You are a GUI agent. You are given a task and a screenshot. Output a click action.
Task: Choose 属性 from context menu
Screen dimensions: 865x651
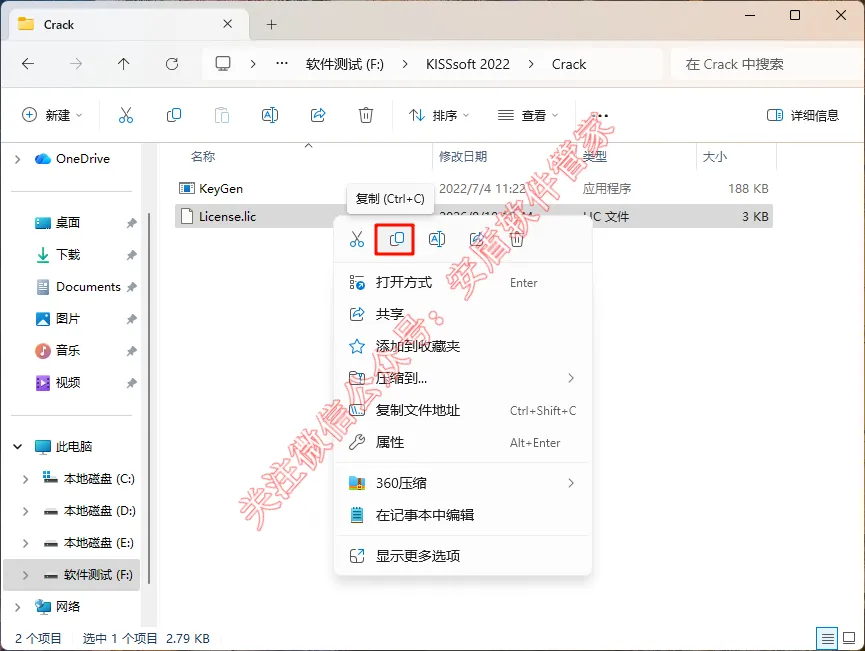462,442
